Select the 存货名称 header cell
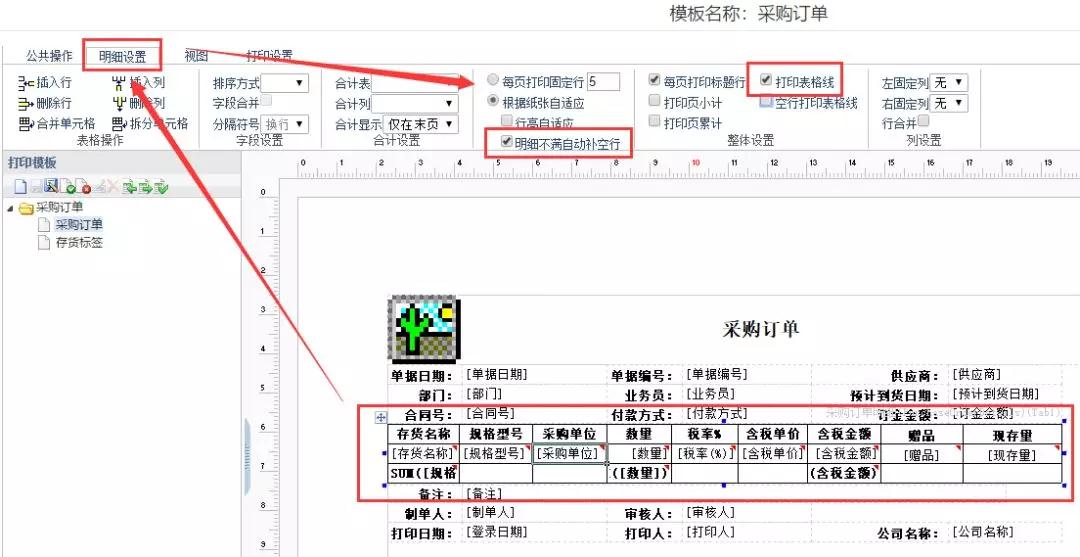The height and width of the screenshot is (557, 1080). [x=424, y=434]
